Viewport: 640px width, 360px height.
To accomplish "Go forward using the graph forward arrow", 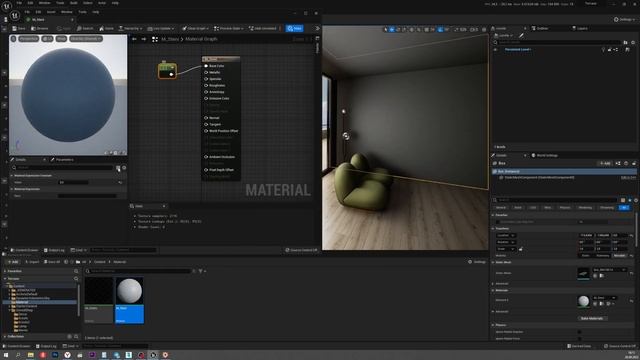I will pos(144,39).
